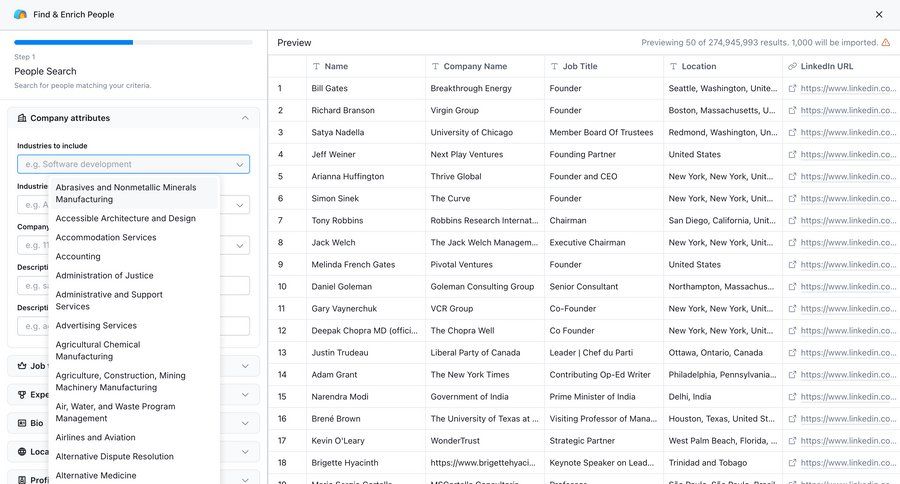Select Accounting industry option
The width and height of the screenshot is (900, 484).
coord(134,256)
